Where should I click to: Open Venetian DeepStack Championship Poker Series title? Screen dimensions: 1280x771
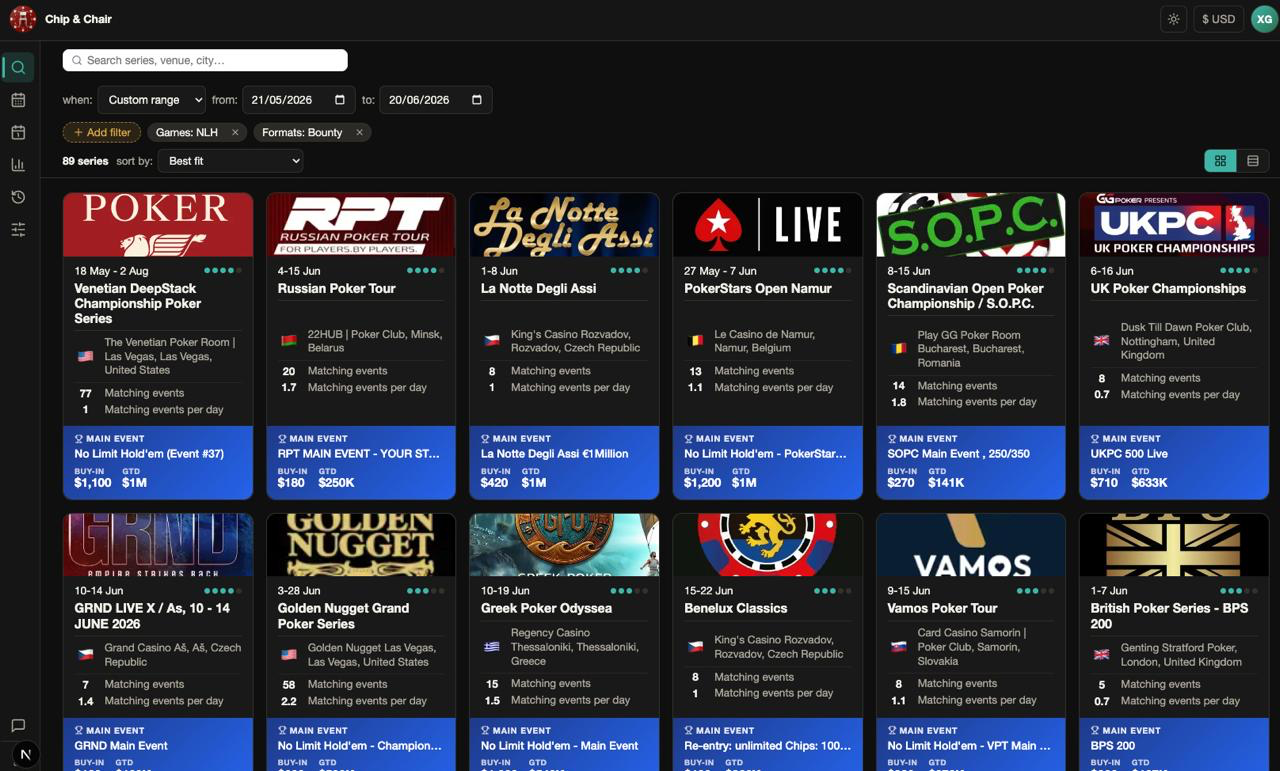tap(138, 303)
